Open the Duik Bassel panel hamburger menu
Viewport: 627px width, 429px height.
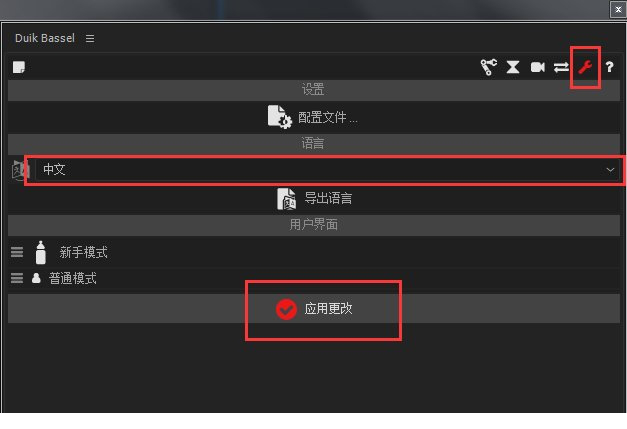[x=90, y=38]
